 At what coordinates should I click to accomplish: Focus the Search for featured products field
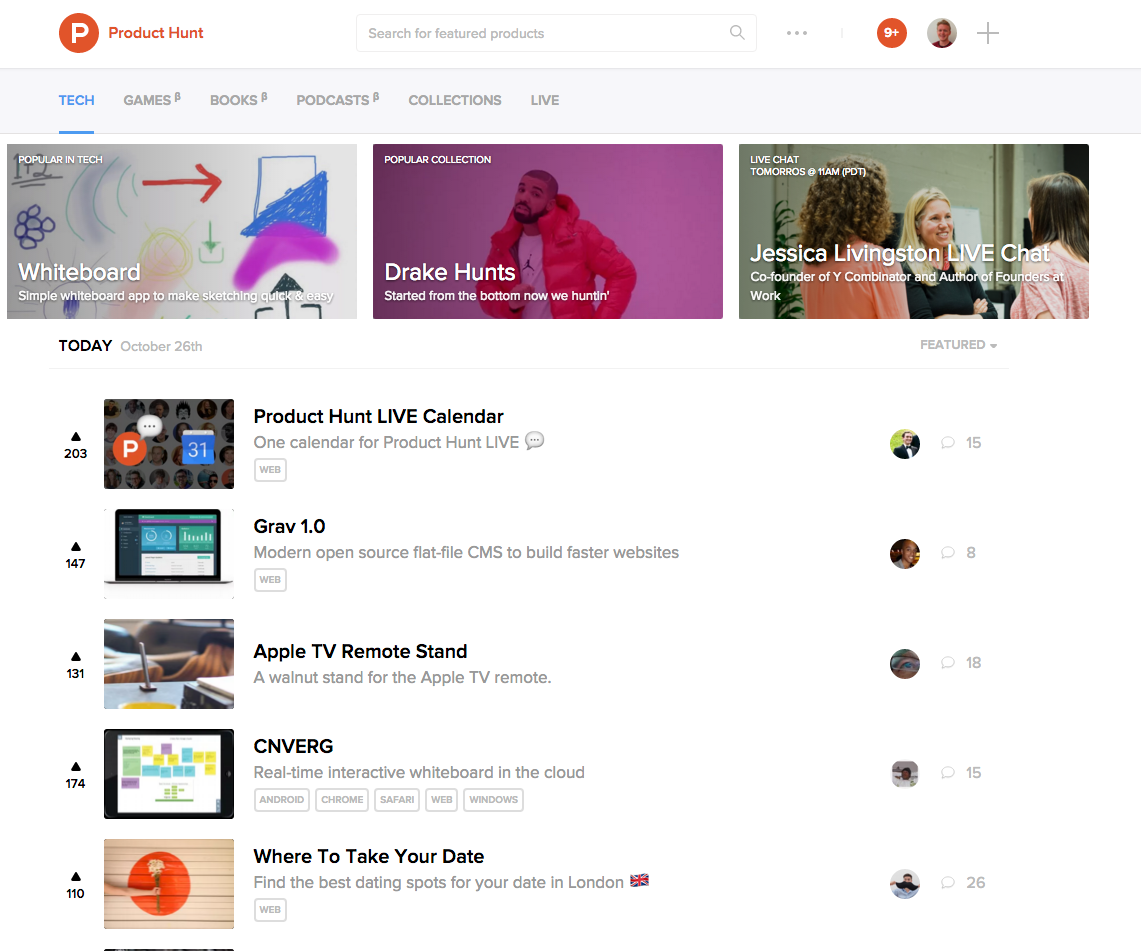pyautogui.click(x=556, y=33)
